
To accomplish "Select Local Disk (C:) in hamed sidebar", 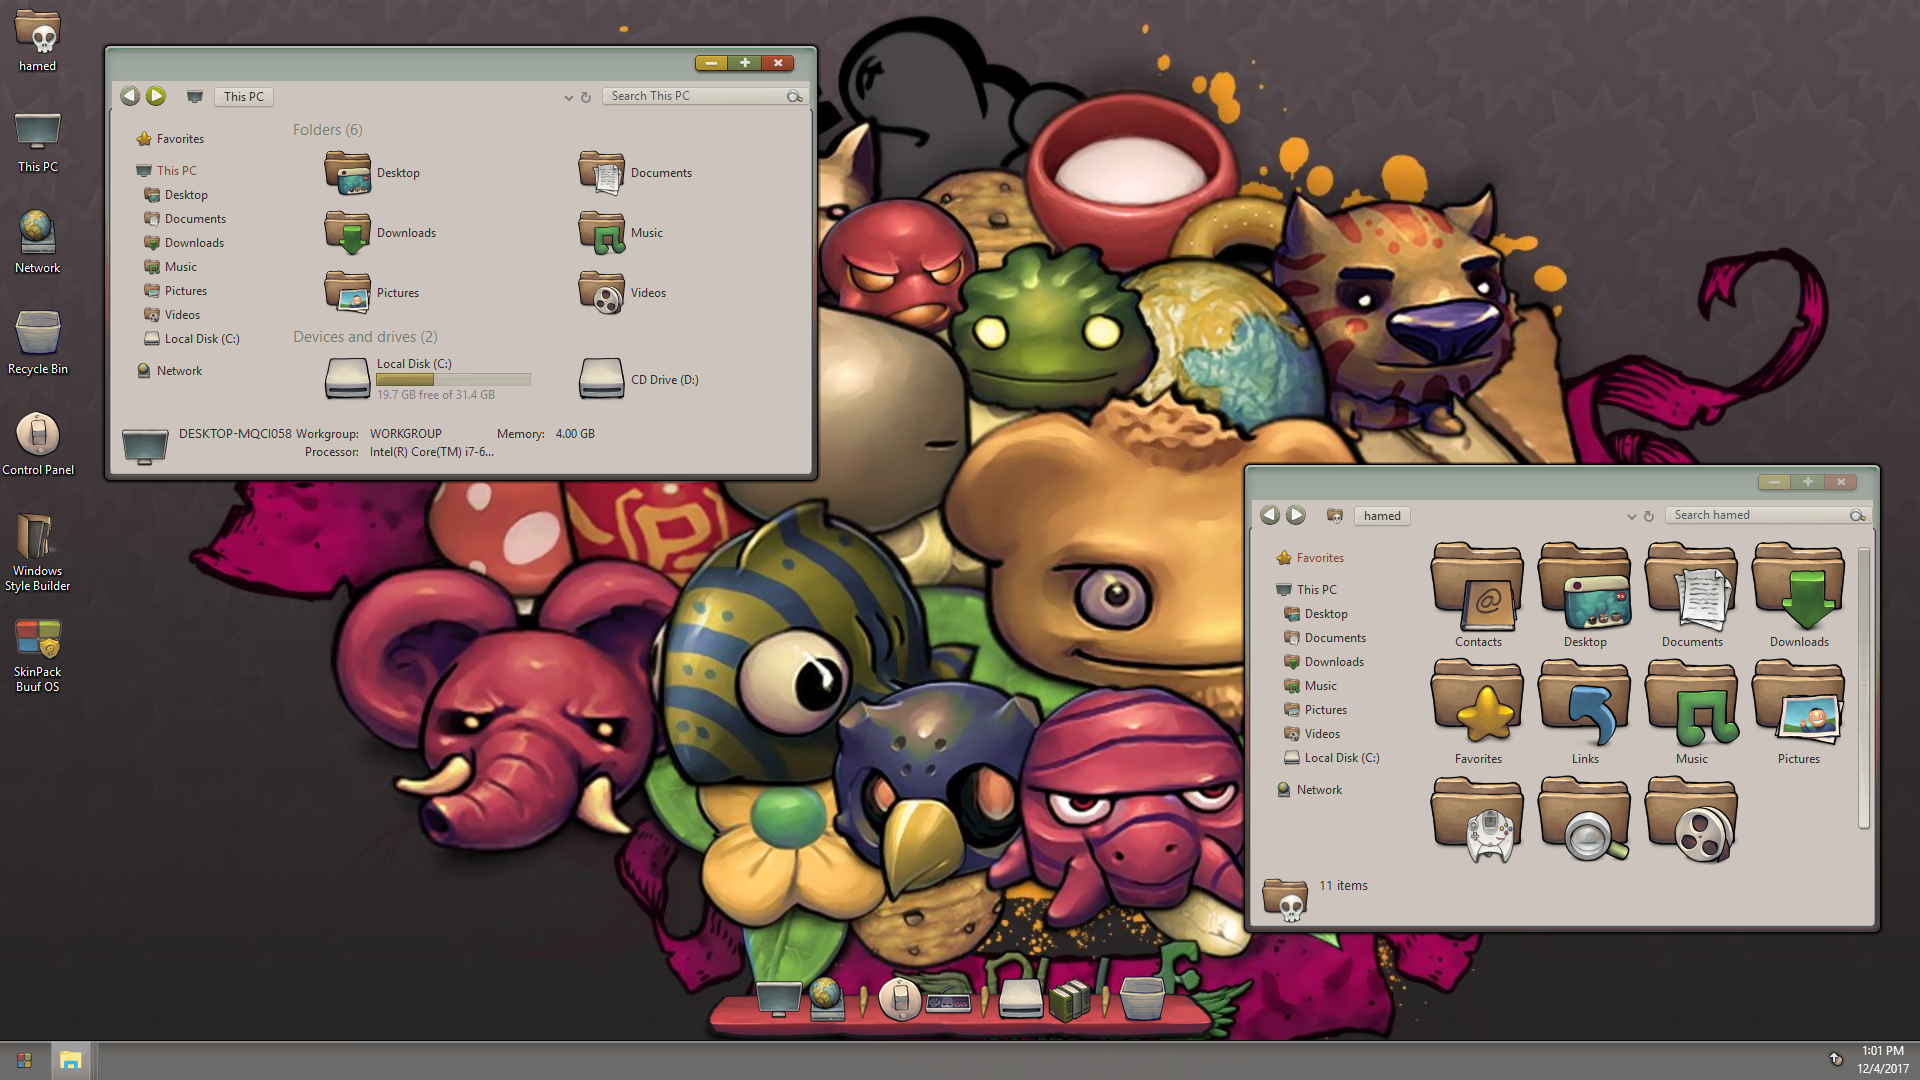I will 1341,758.
